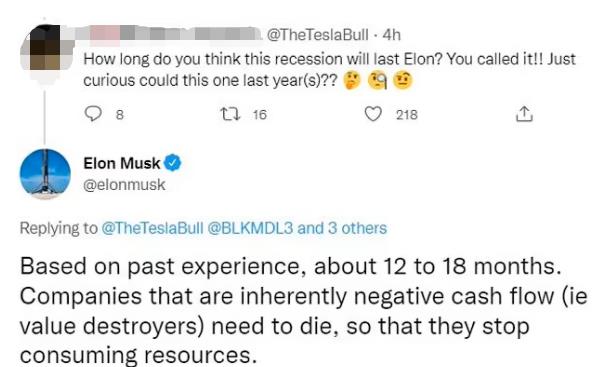The width and height of the screenshot is (592, 367).
Task: Click the raised eyebrow face emoji
Action: (403, 80)
